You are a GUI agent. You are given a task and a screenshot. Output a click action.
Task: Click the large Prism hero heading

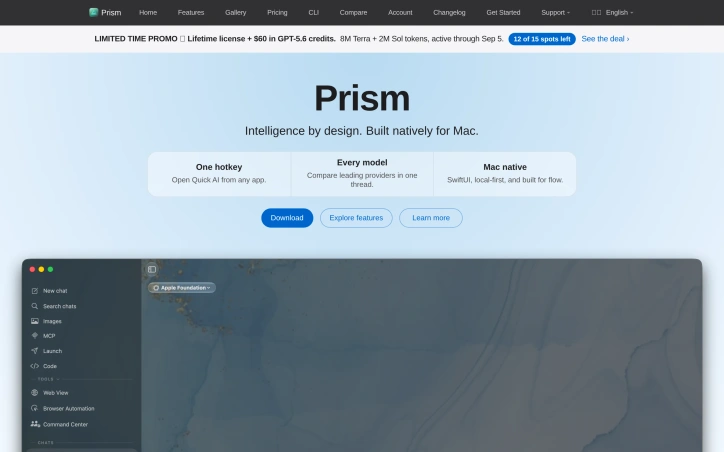[x=362, y=98]
